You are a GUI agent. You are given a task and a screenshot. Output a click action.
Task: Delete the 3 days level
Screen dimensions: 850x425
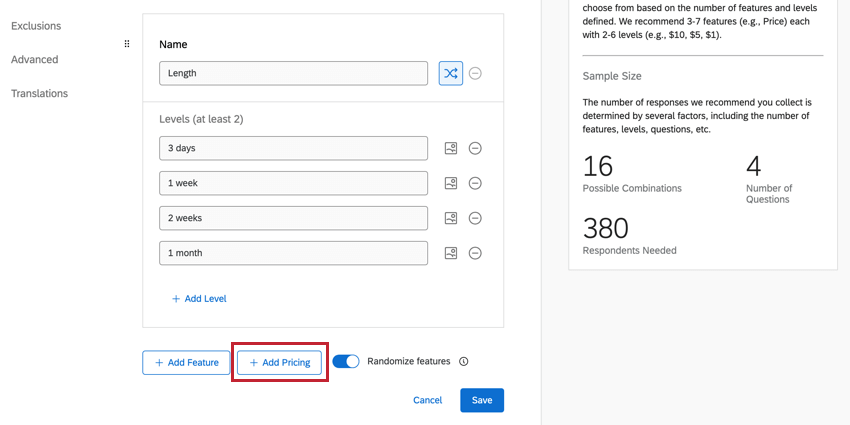pos(476,148)
